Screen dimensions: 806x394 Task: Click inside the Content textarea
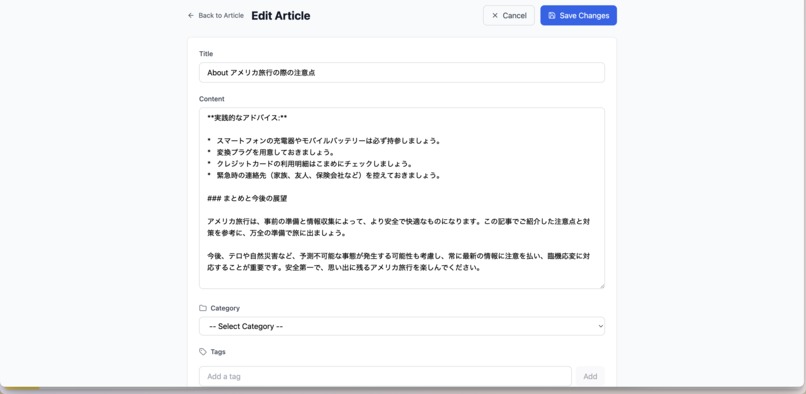tap(401, 198)
